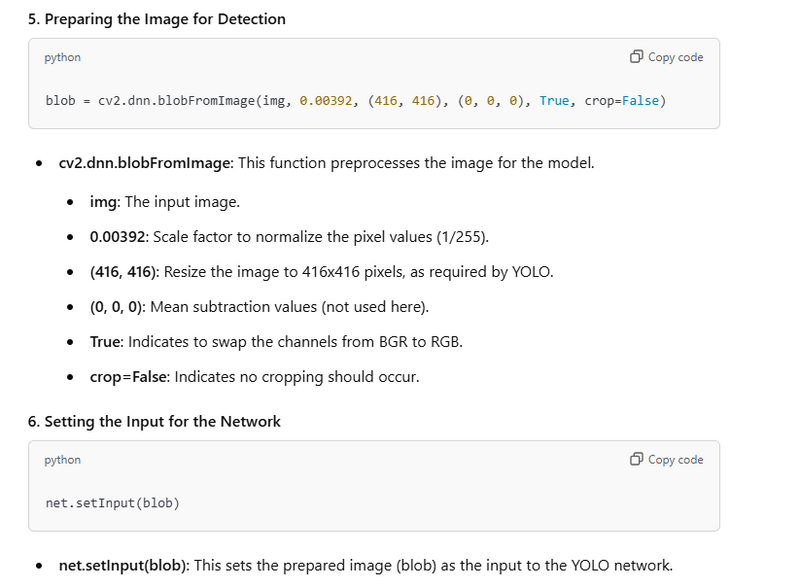Screen dimensions: 800x585
Task: Click the bold 'net.setInput(blob)' bullet term
Action: [122, 566]
